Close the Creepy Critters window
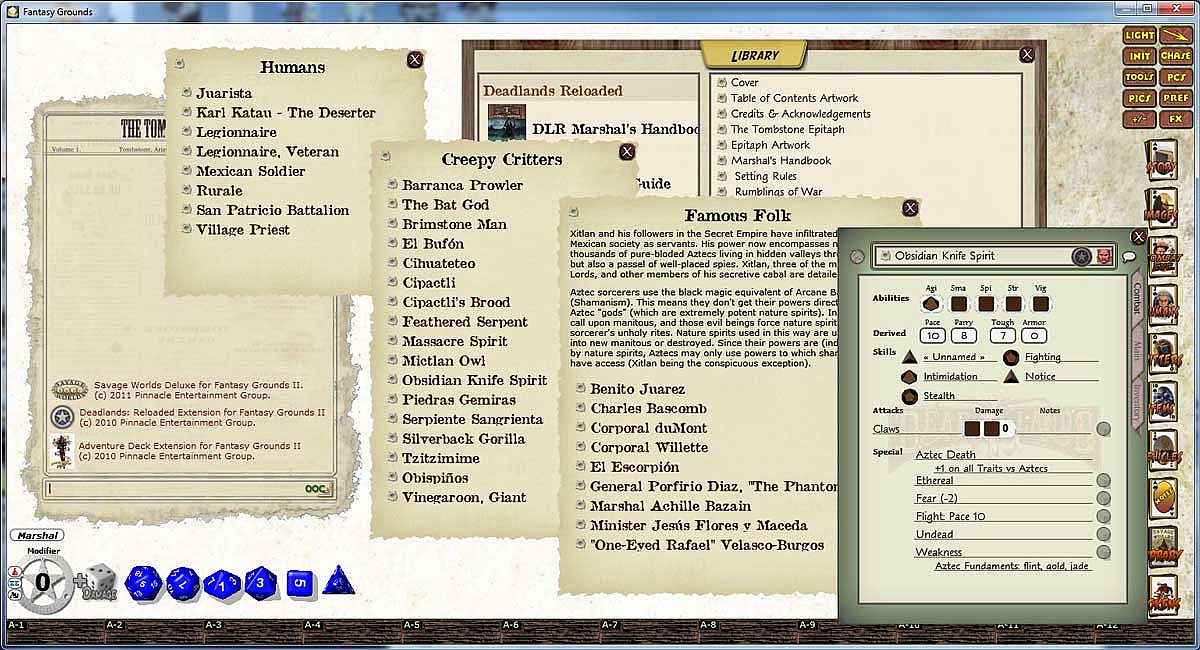Screen dimensions: 1200x650 pos(627,152)
